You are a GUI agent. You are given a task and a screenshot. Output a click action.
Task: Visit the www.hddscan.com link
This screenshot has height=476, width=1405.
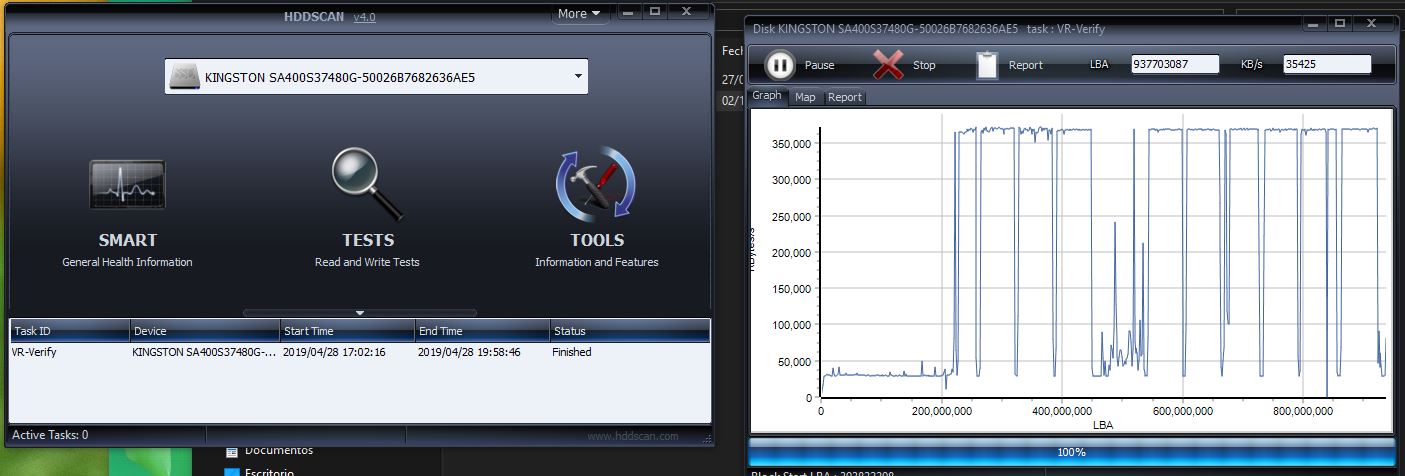pos(632,436)
